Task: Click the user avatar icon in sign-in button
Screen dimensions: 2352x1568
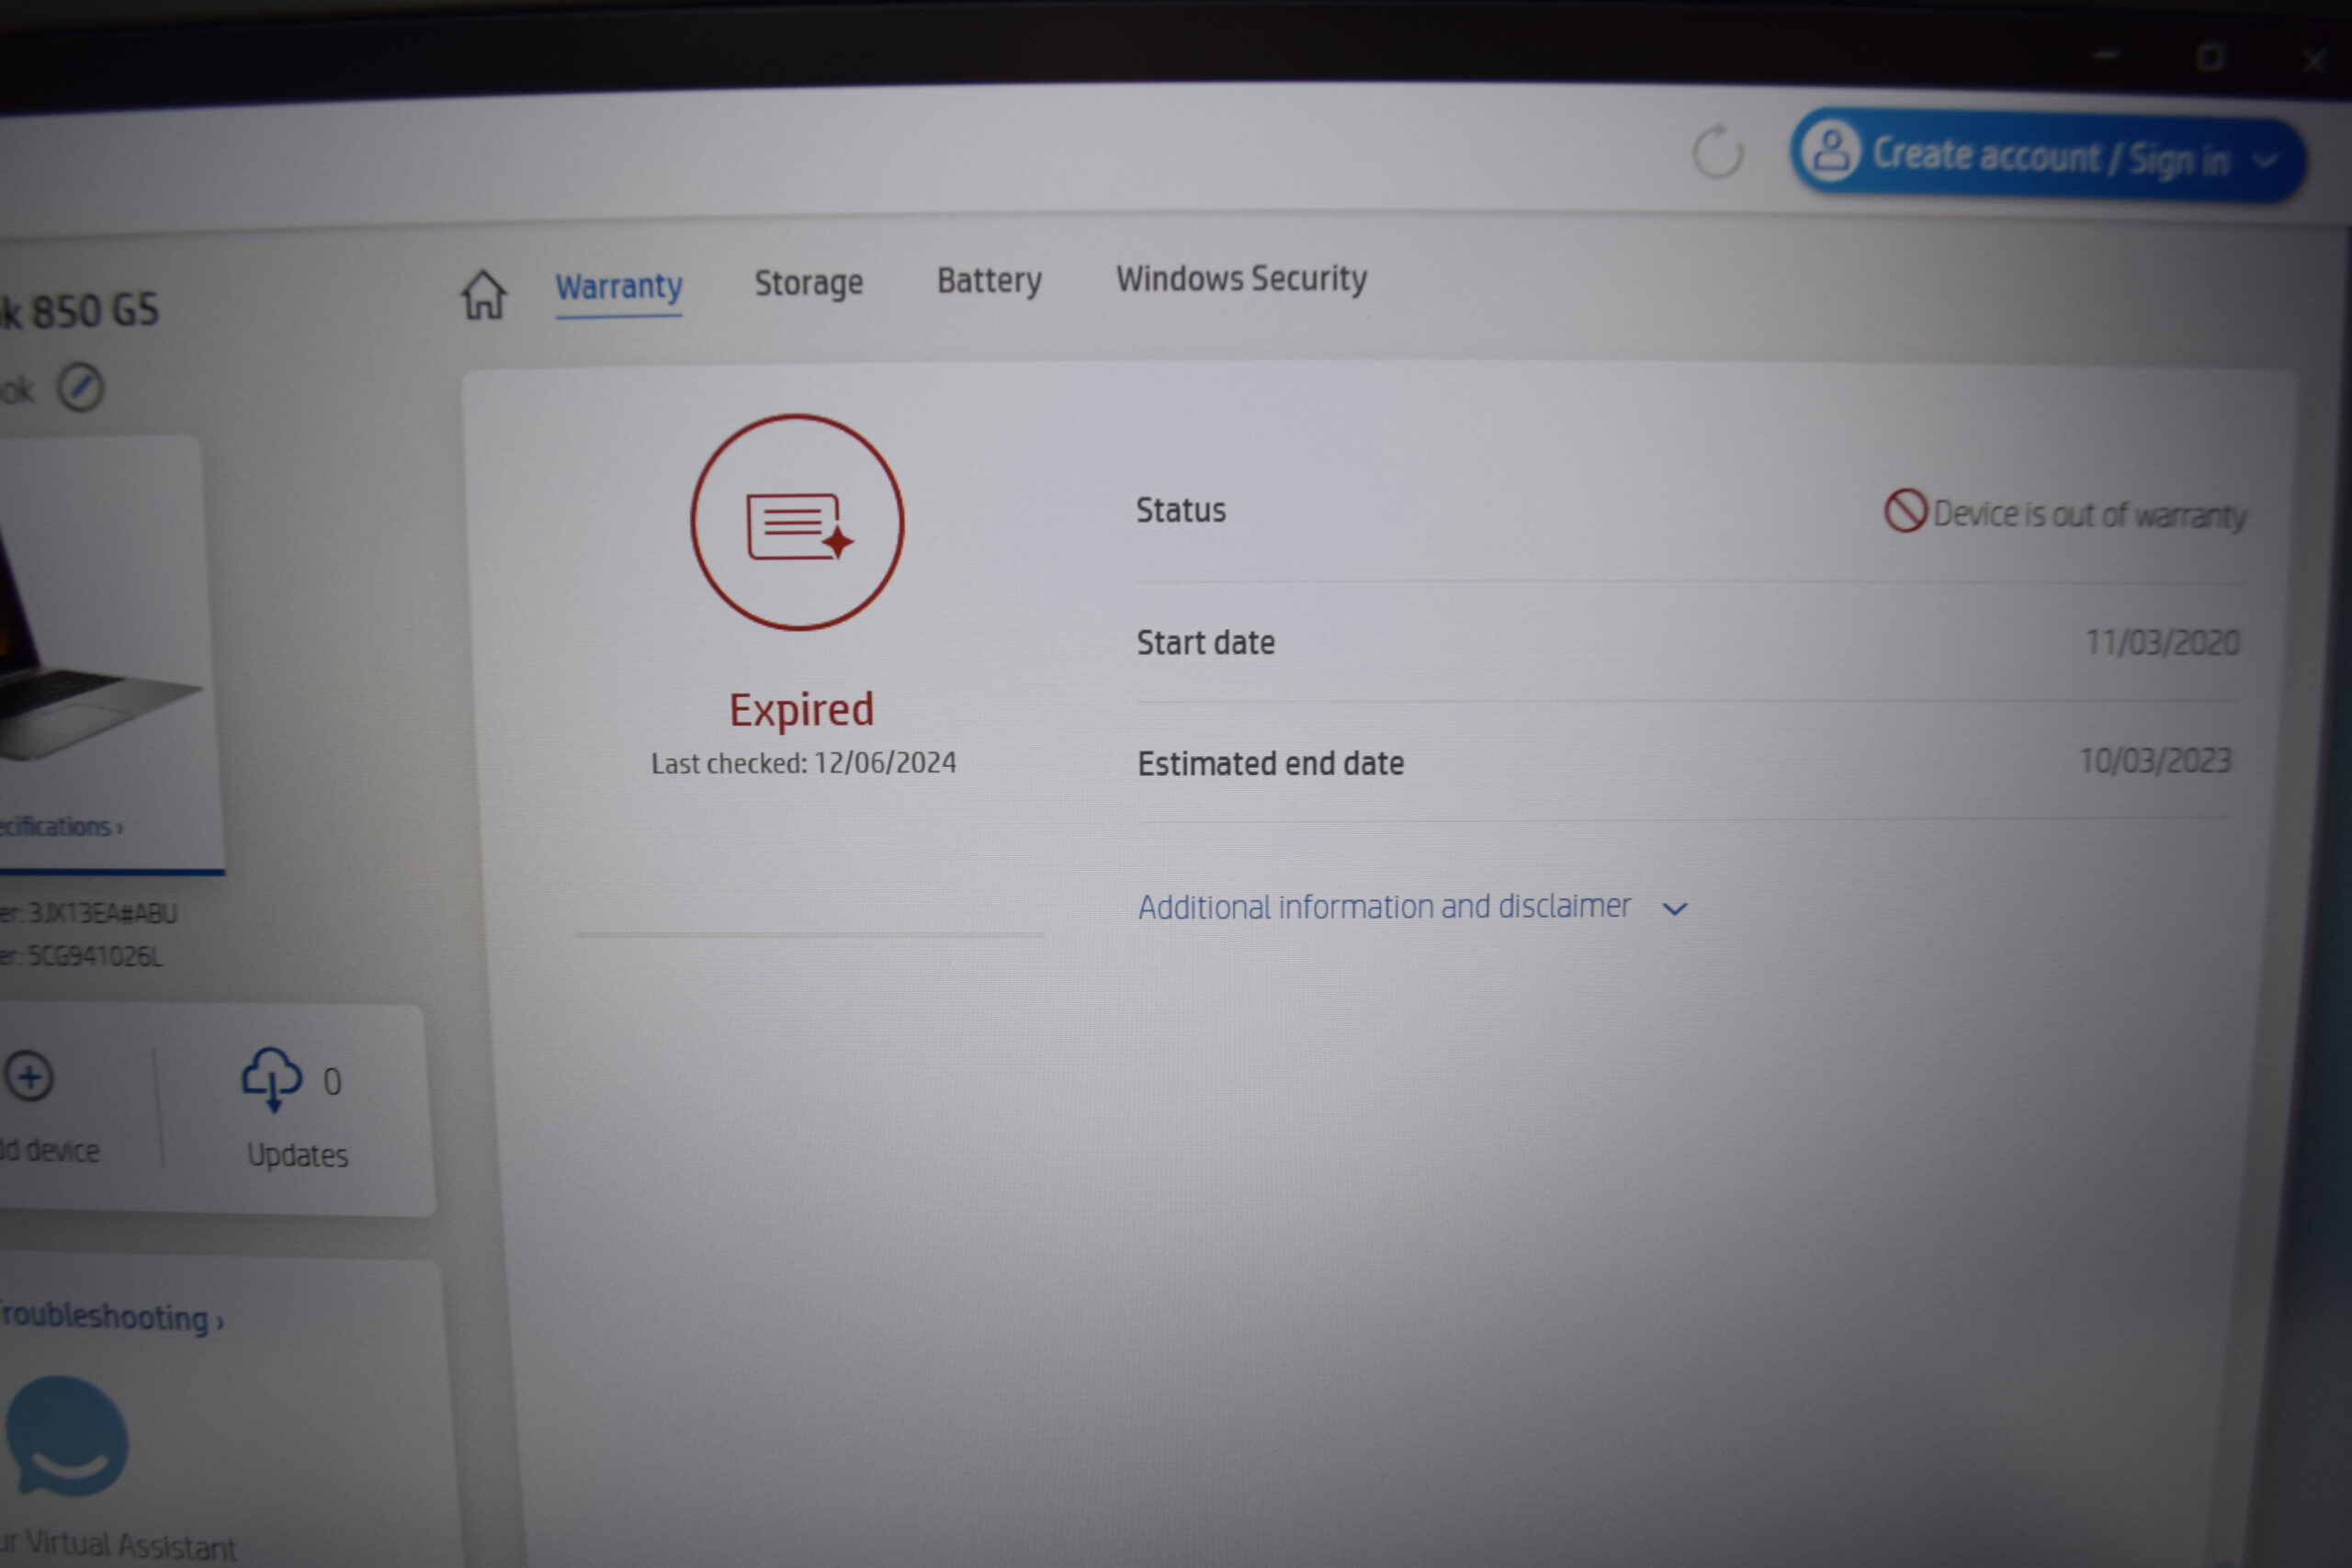Action: click(1831, 151)
